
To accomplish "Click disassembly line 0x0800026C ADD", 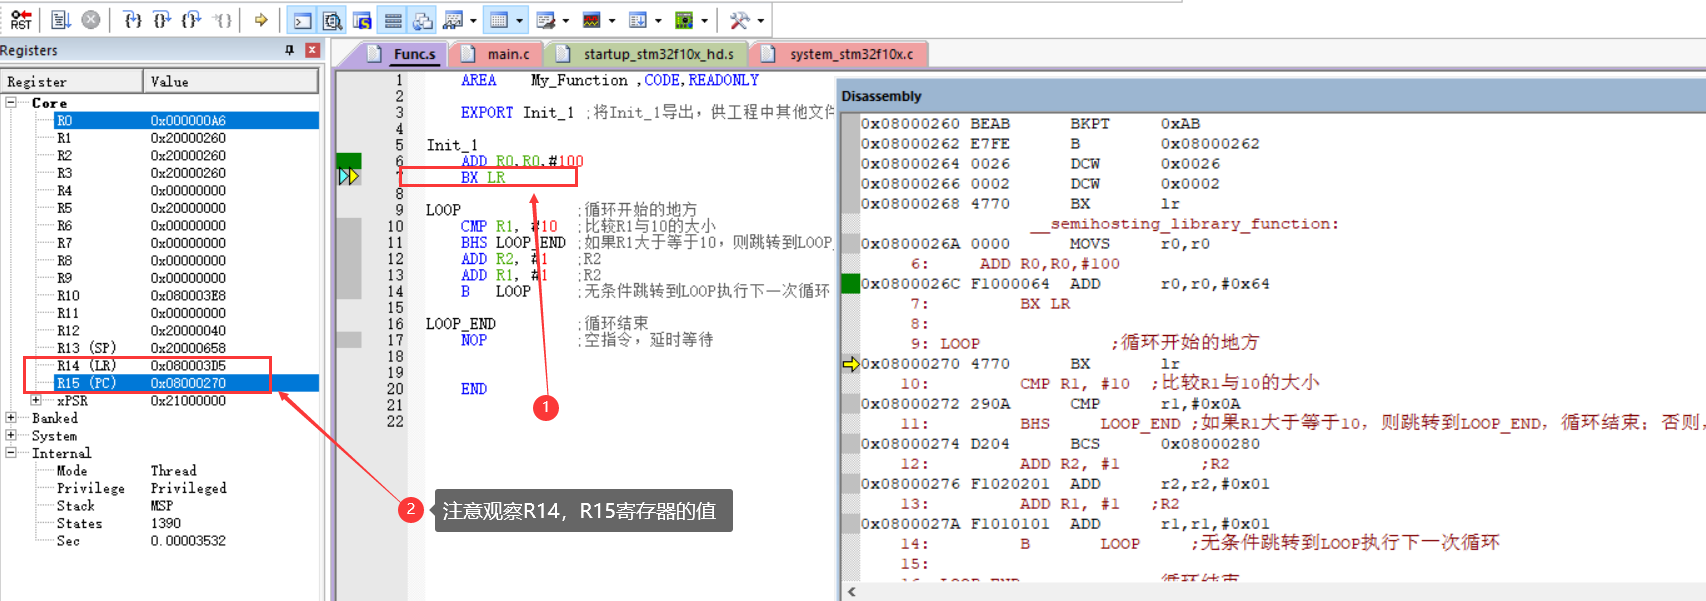I will coord(1065,284).
